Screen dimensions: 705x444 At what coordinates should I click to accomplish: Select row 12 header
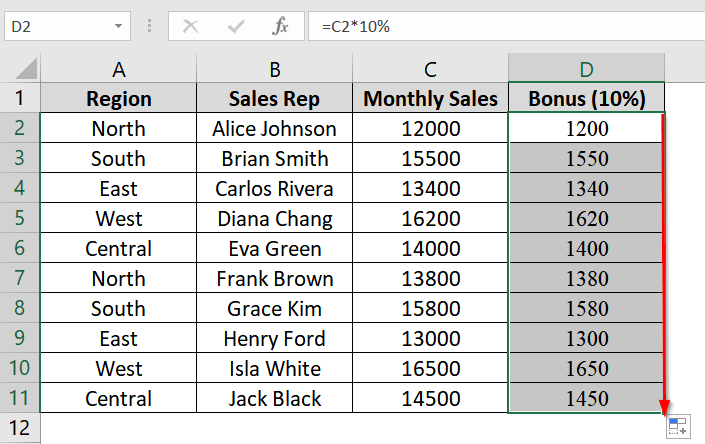[20, 429]
